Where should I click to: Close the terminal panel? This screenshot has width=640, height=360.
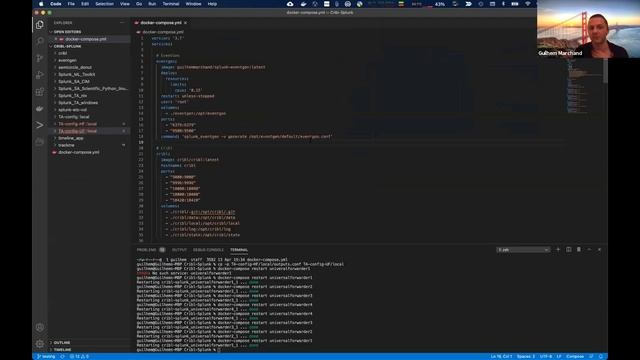(599, 249)
